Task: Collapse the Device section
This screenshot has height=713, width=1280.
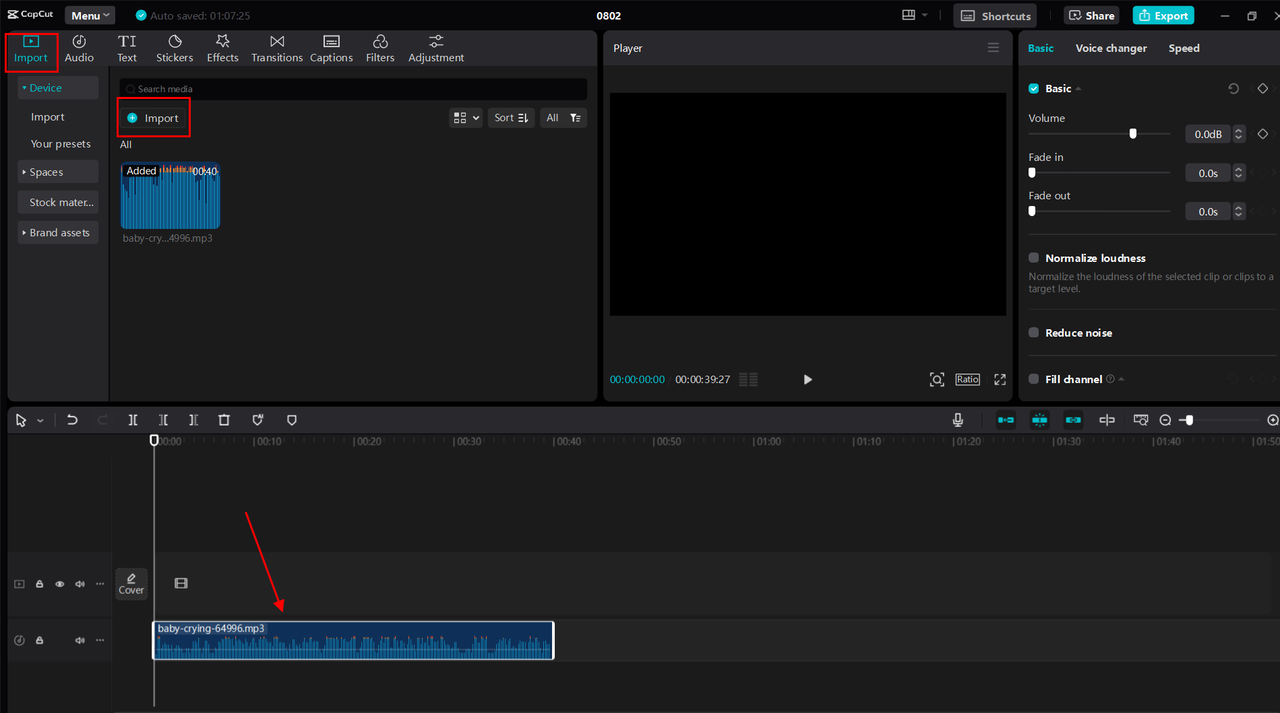Action: point(58,88)
